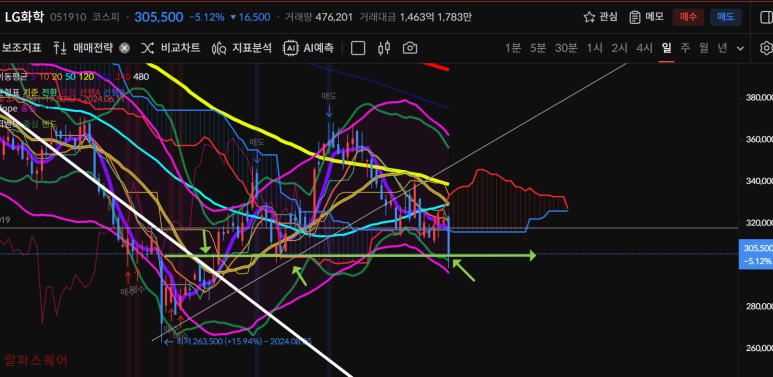Open 지표분석 indicator analysis
Viewport: 773px width, 377px height.
(242, 48)
